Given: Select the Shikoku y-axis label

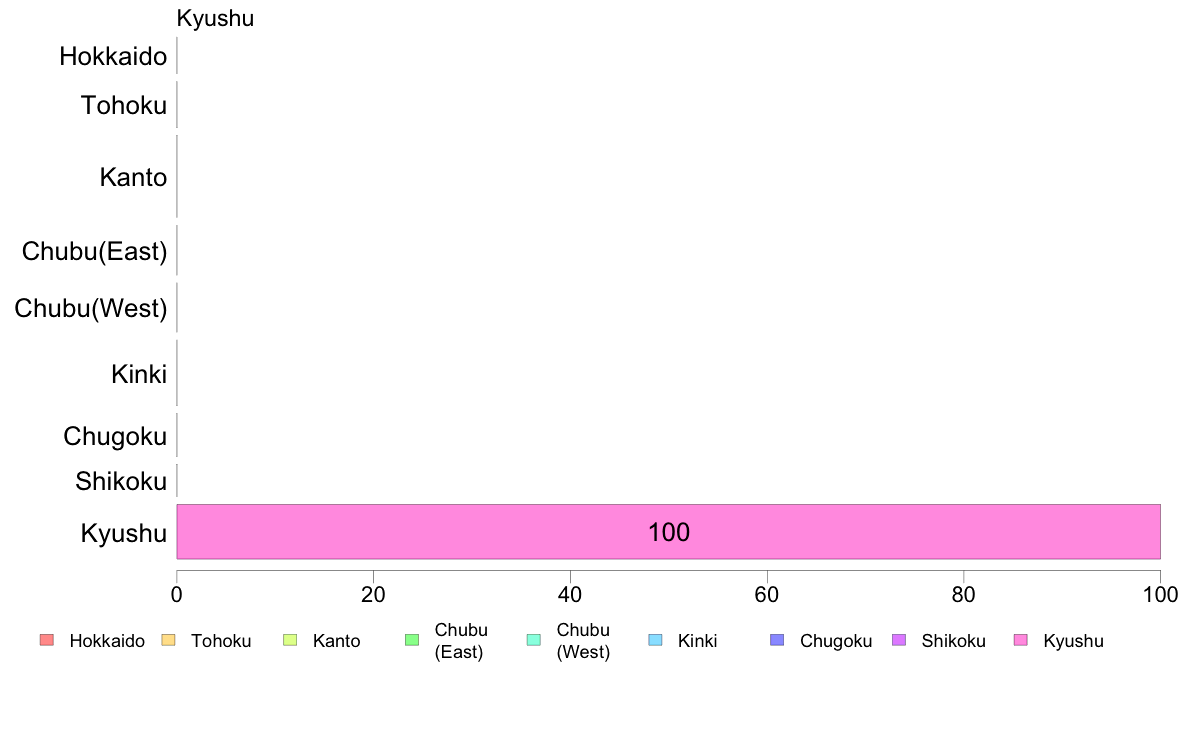Looking at the screenshot, I should (121, 481).
